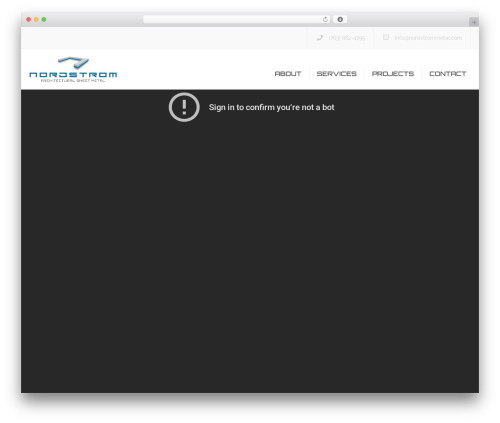This screenshot has width=500, height=423.
Task: Click the phone icon in top bar
Action: tap(320, 38)
